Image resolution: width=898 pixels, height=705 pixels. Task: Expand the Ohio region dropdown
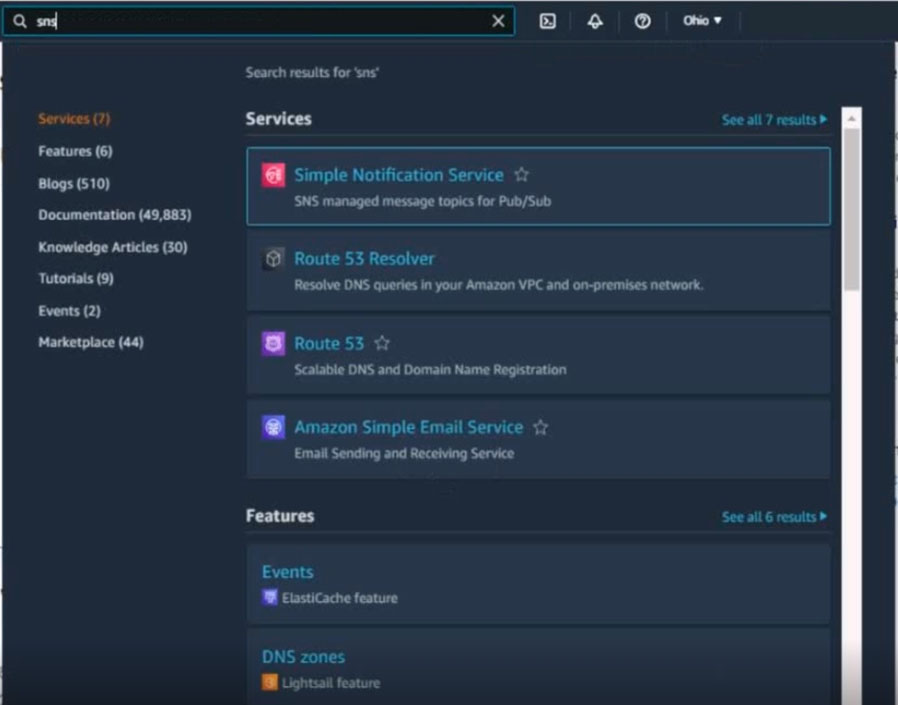pyautogui.click(x=702, y=21)
